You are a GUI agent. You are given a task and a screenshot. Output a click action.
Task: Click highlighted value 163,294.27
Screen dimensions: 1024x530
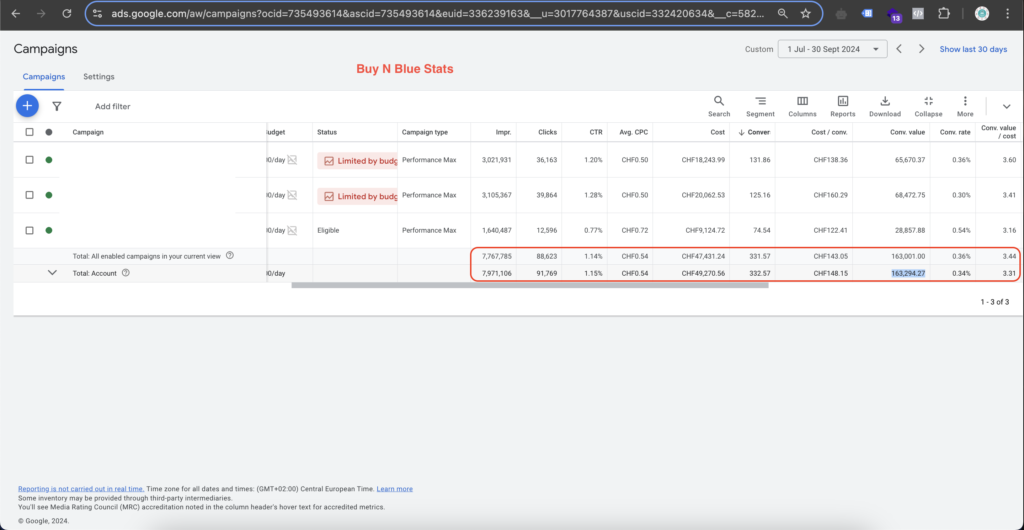(x=908, y=273)
